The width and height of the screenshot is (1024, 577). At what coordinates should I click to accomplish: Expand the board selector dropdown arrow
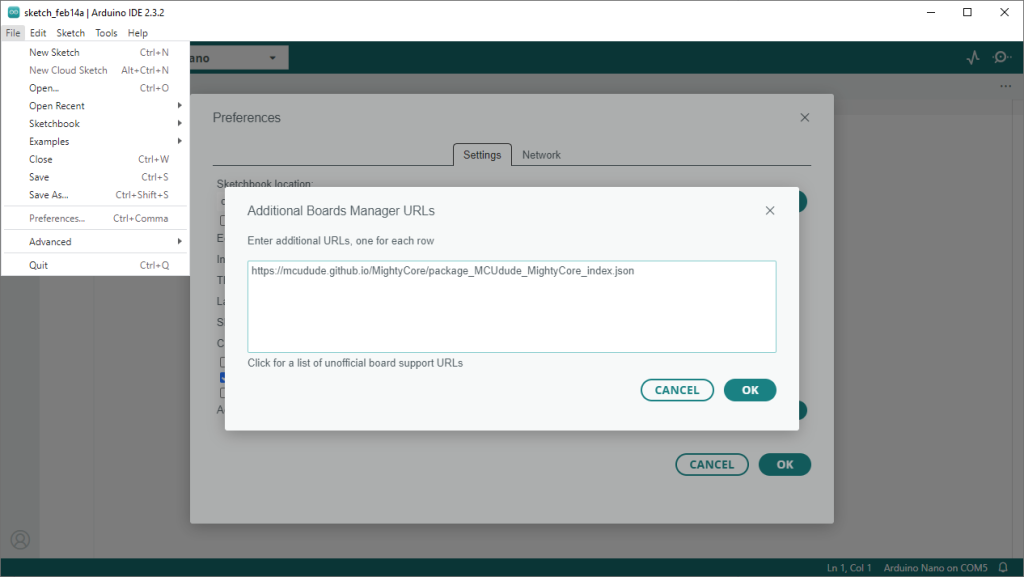point(272,58)
